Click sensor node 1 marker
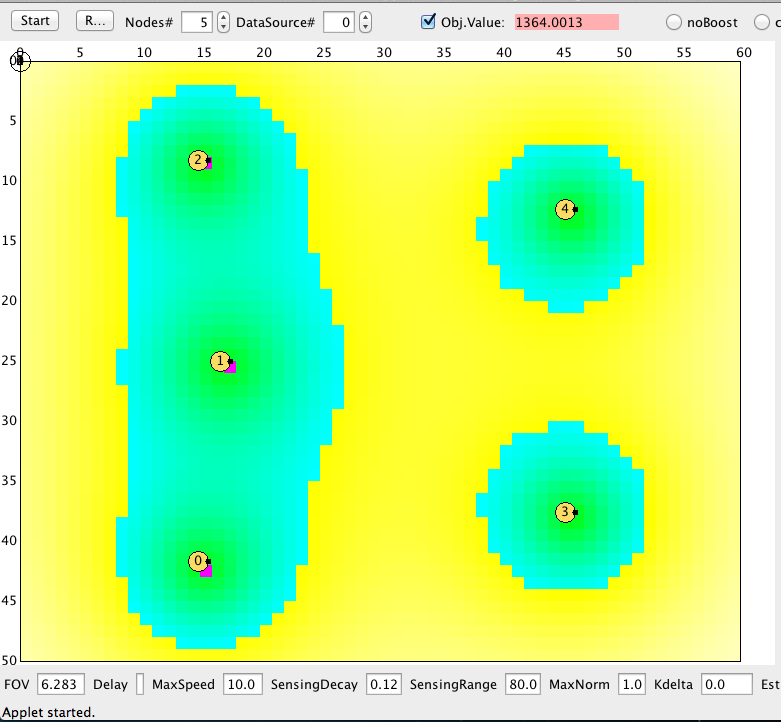The image size is (781, 722). coord(221,361)
